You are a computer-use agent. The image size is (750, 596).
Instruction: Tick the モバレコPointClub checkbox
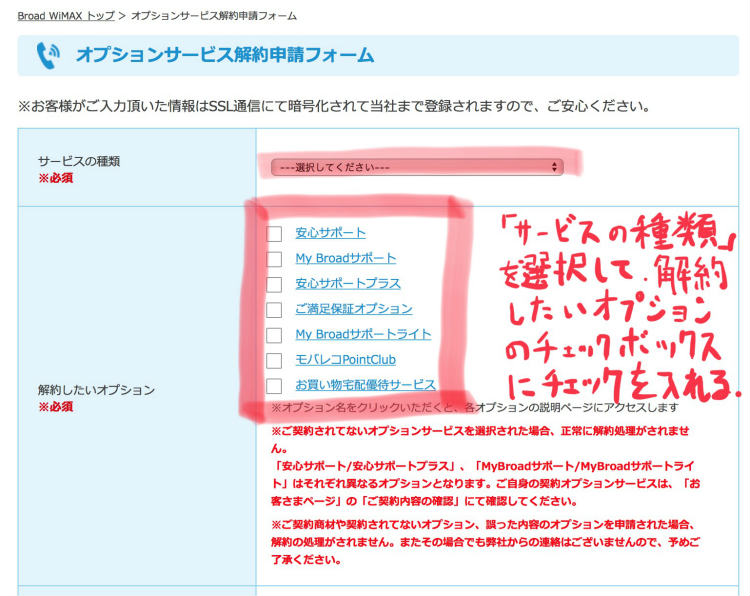274,361
